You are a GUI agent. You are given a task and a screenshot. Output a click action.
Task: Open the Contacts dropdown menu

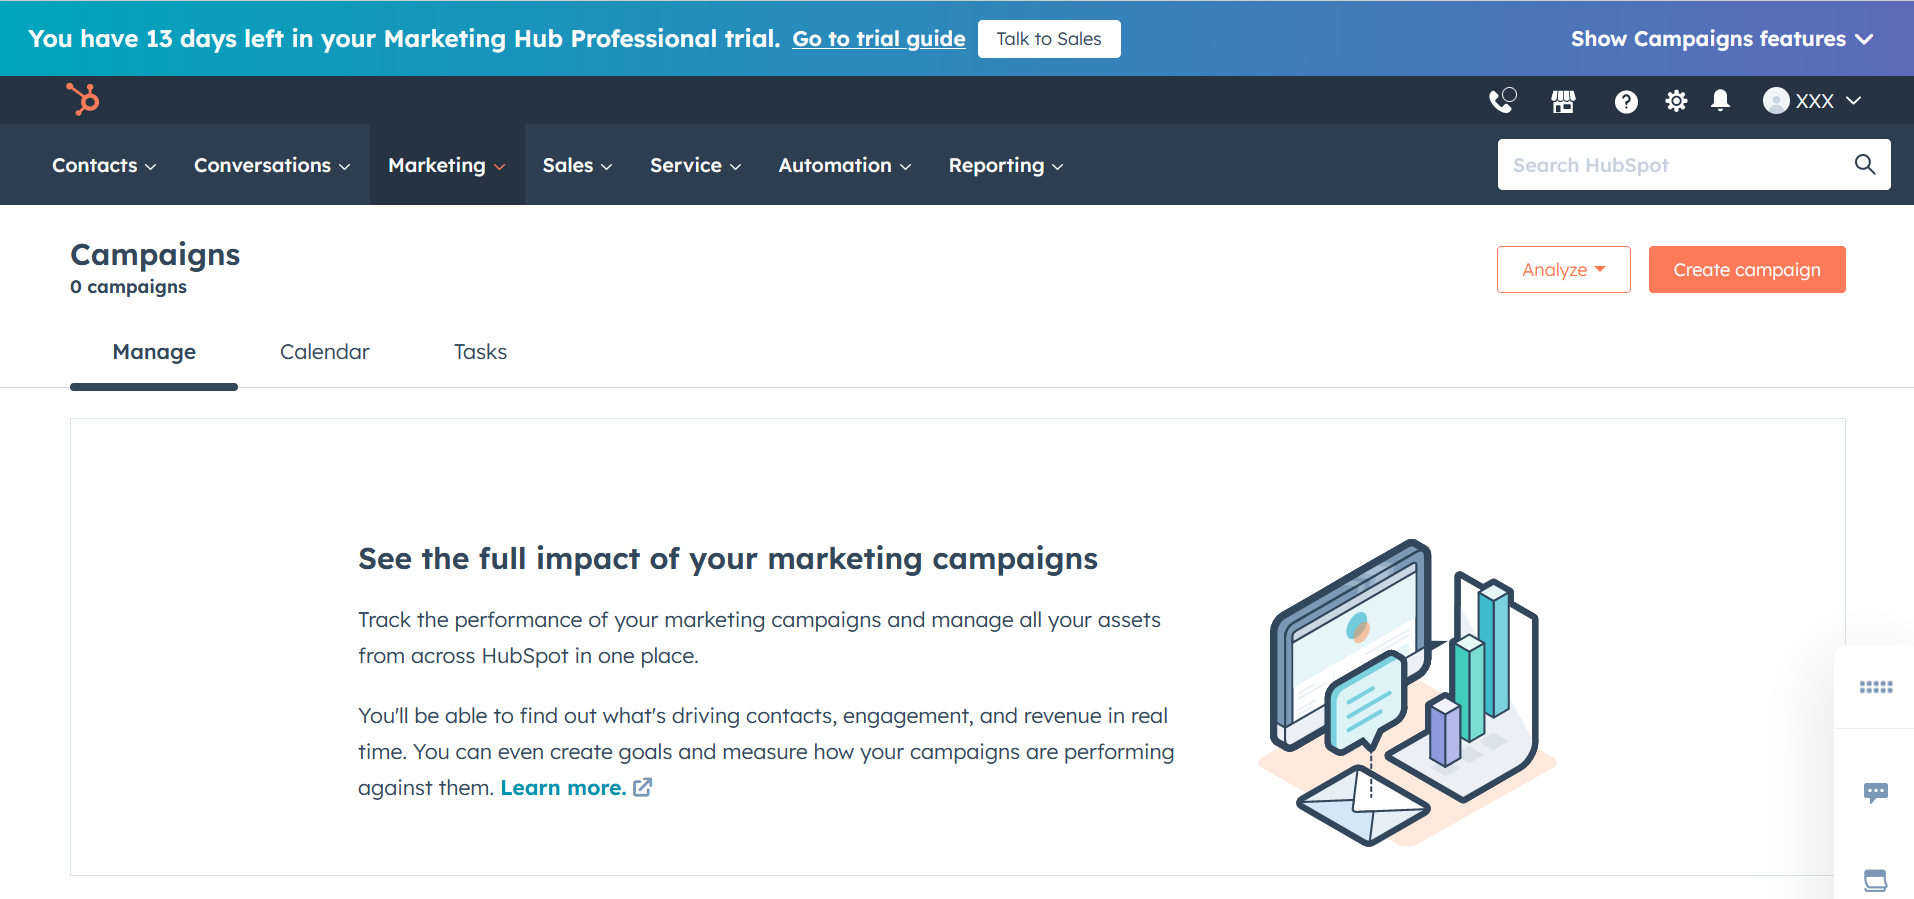pyautogui.click(x=104, y=165)
